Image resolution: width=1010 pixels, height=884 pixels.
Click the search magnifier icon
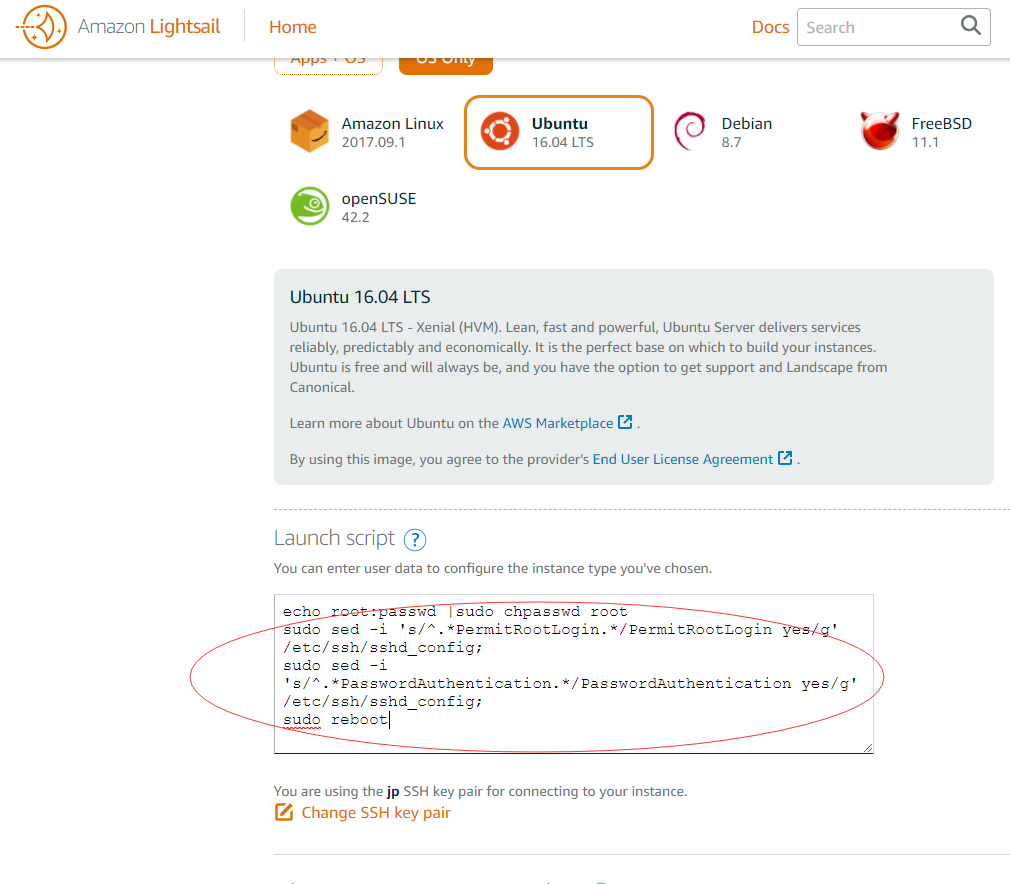(x=971, y=26)
